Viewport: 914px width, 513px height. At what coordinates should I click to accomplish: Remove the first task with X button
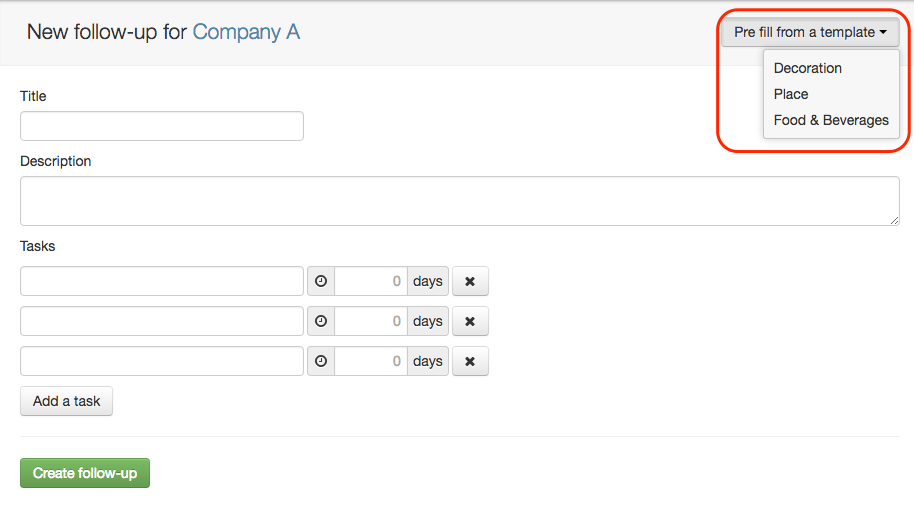pyautogui.click(x=470, y=281)
